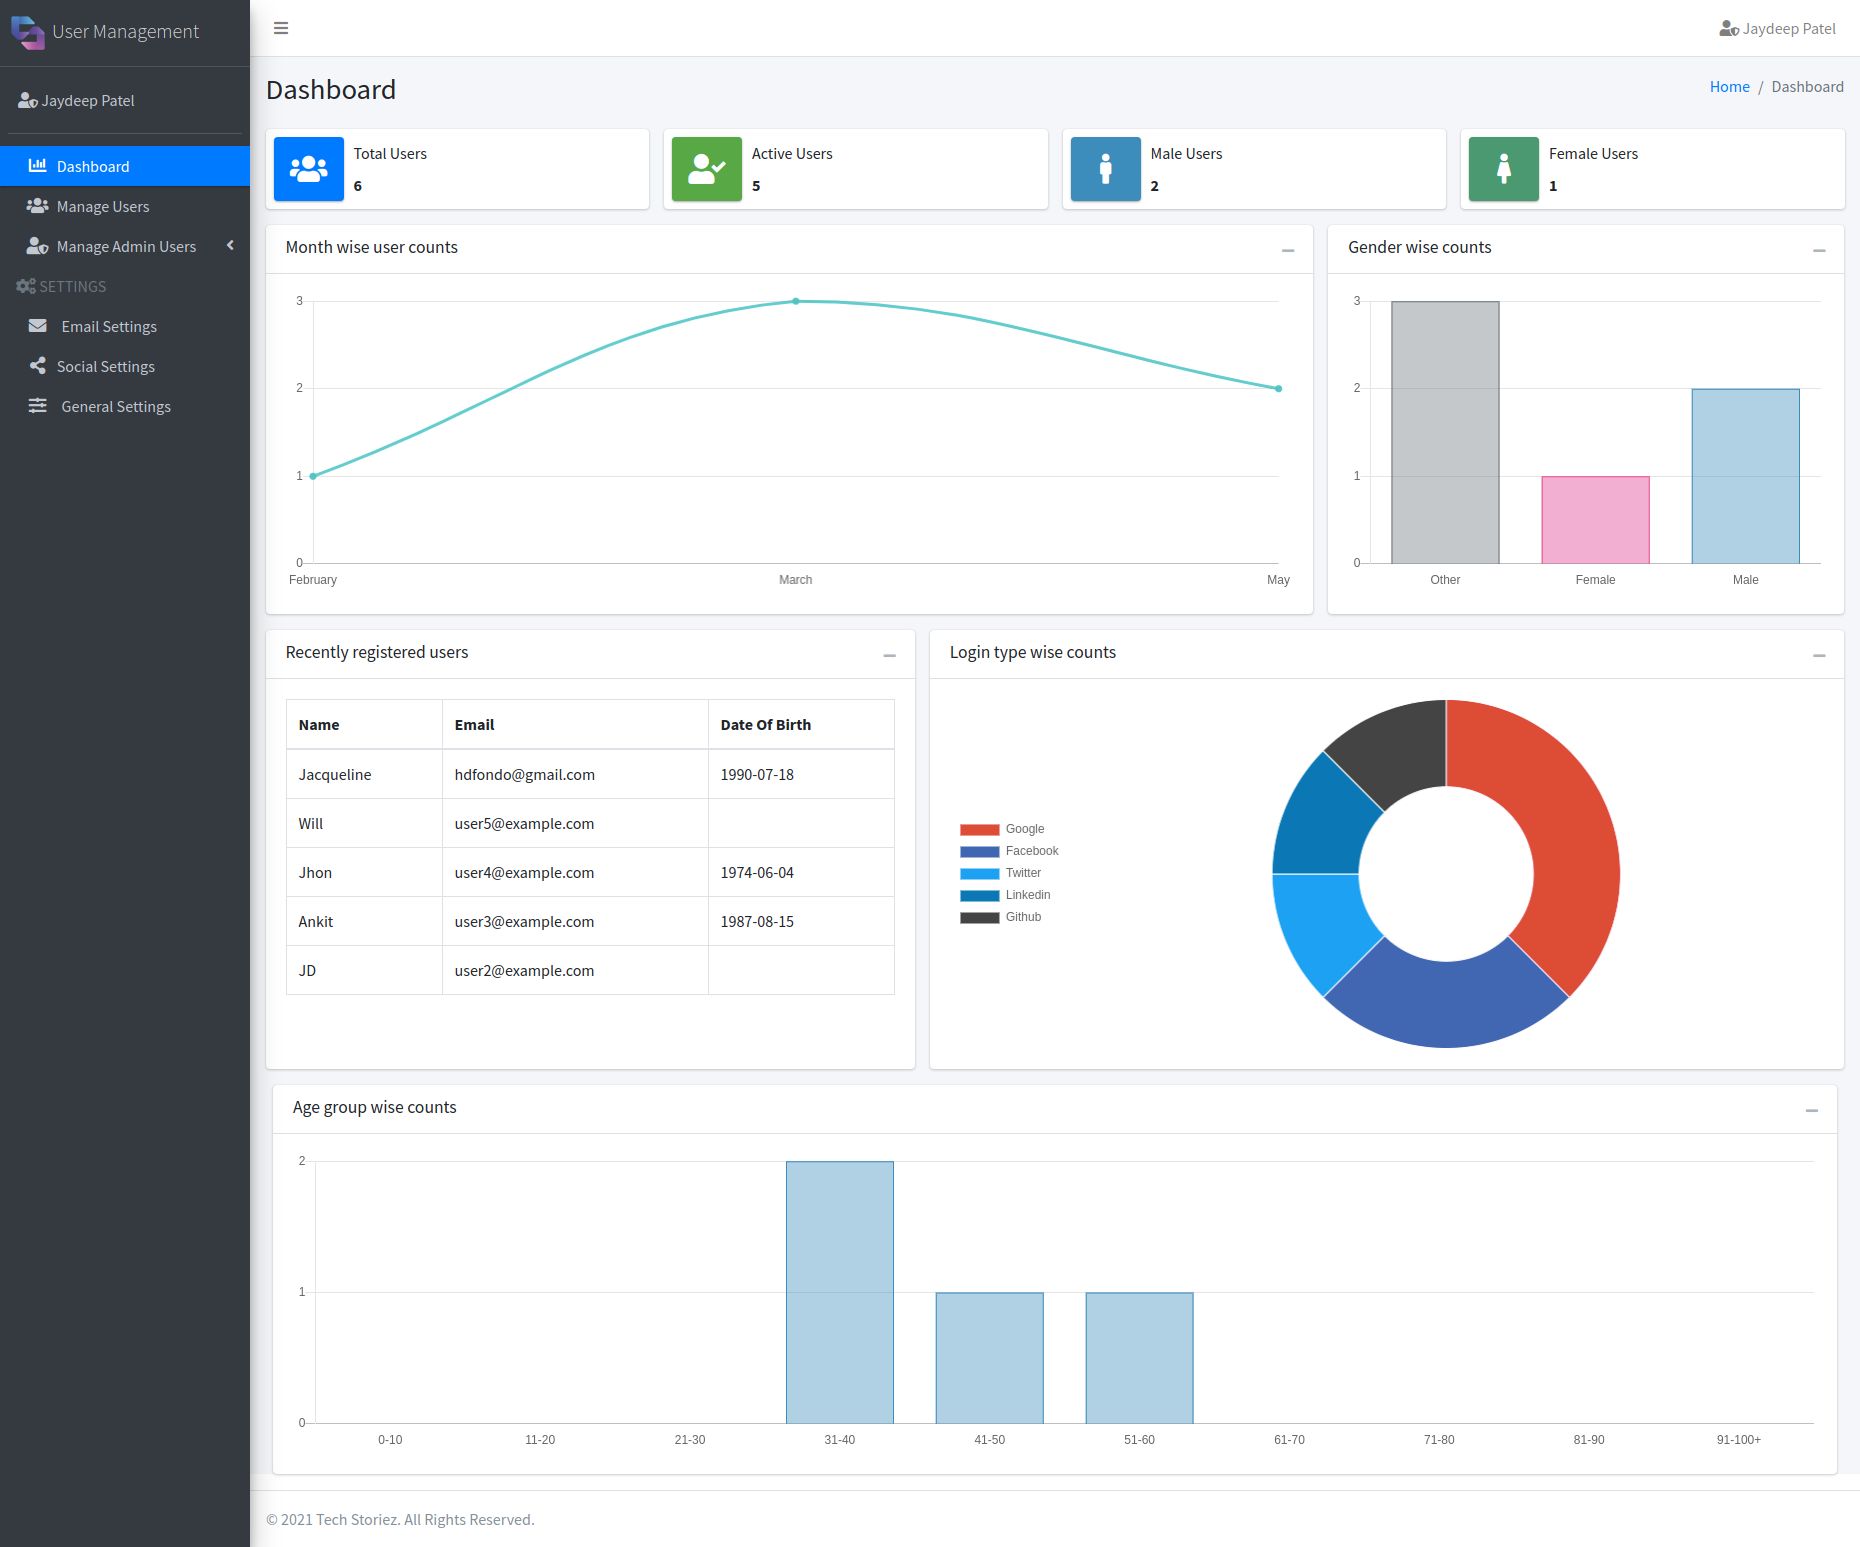Click the Male Users figure icon
Image resolution: width=1860 pixels, height=1547 pixels.
(x=1105, y=169)
